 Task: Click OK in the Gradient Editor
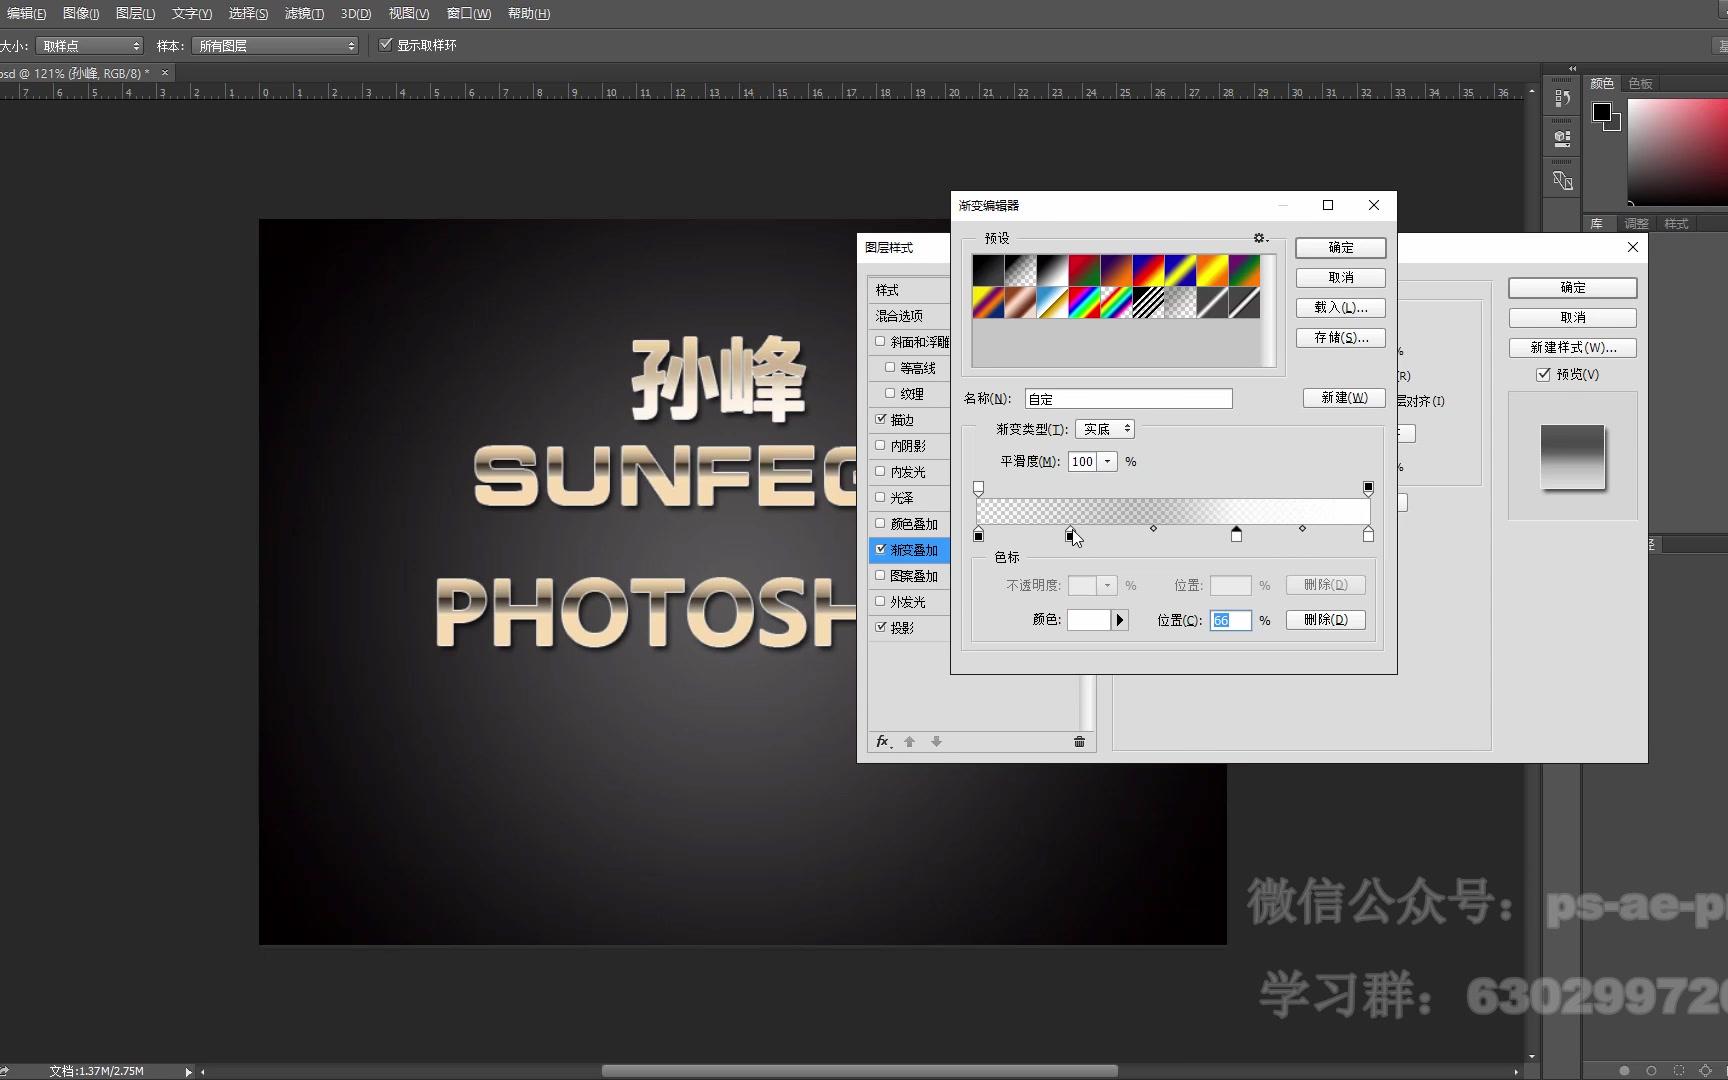(1341, 247)
